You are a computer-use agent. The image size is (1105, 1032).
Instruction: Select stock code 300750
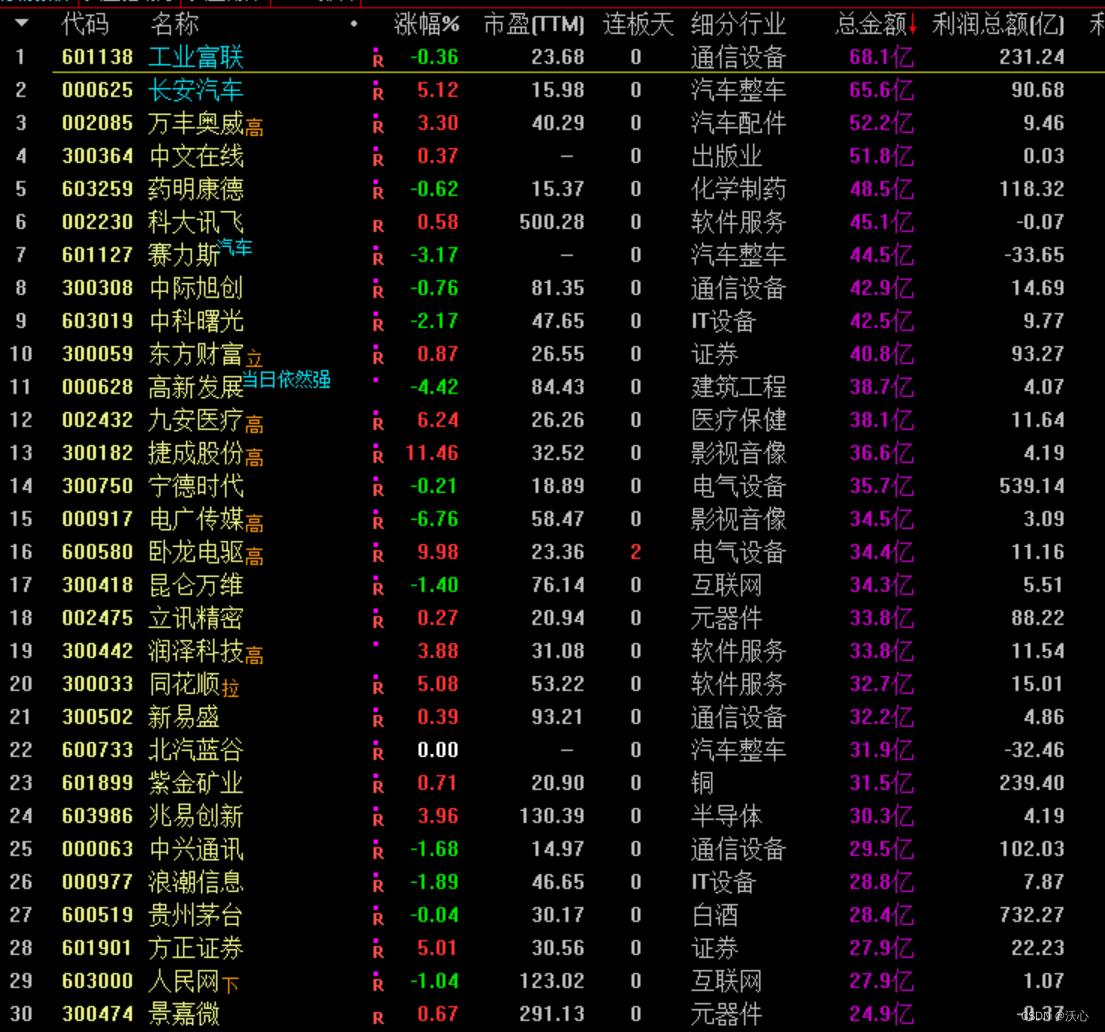click(97, 486)
